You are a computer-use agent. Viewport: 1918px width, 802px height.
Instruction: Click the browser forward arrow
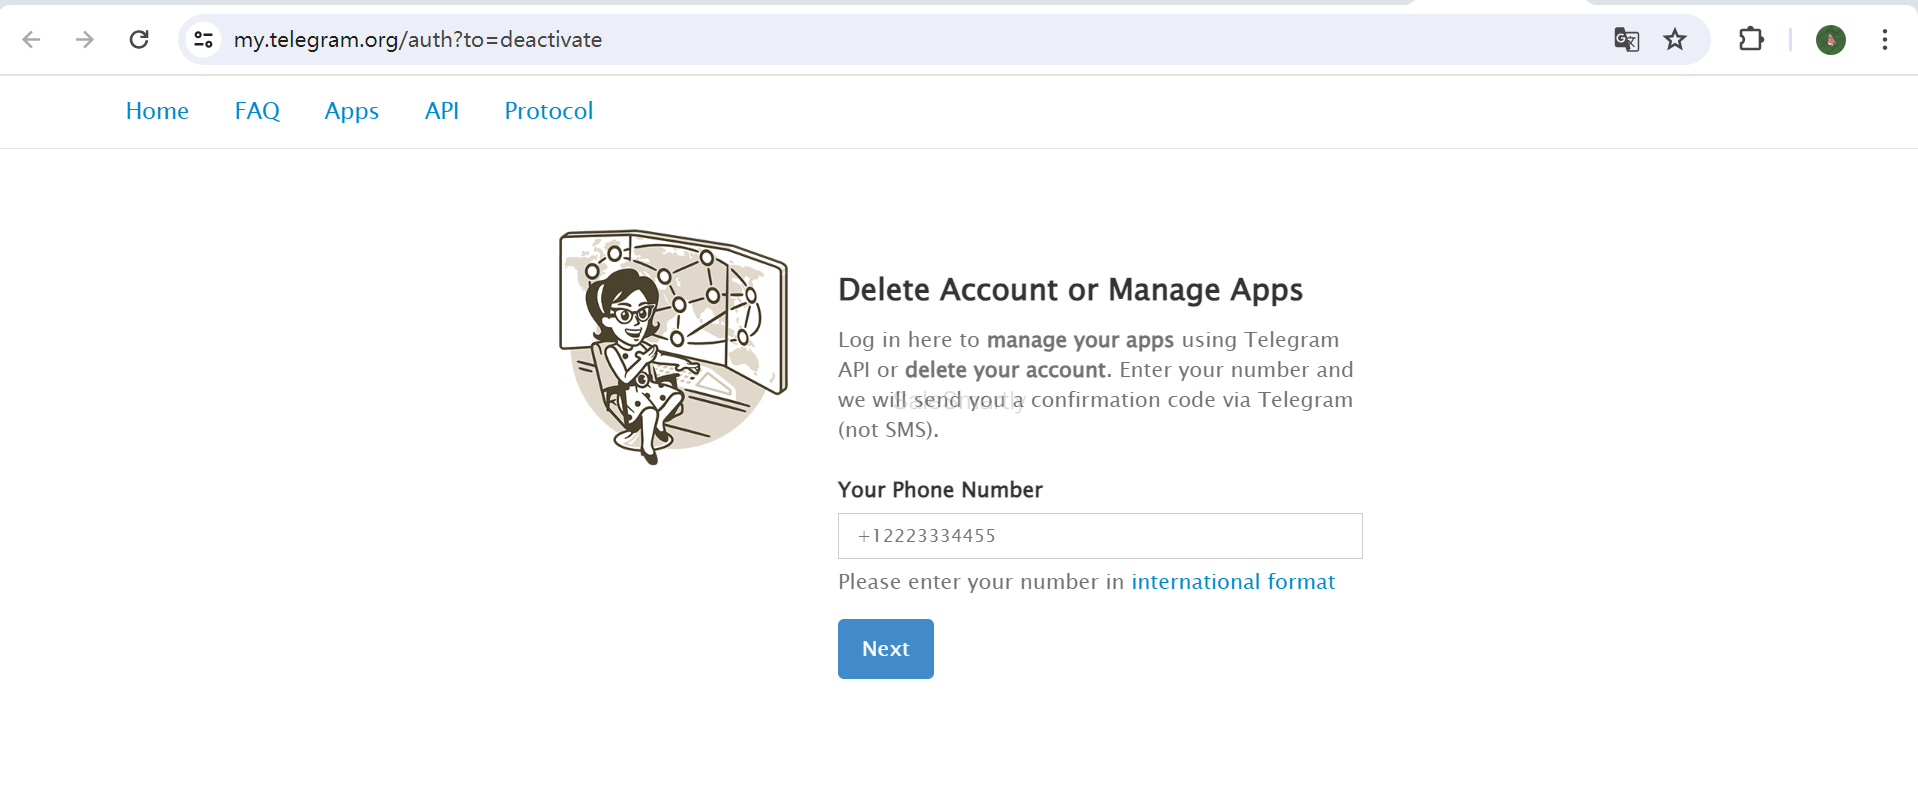click(85, 40)
